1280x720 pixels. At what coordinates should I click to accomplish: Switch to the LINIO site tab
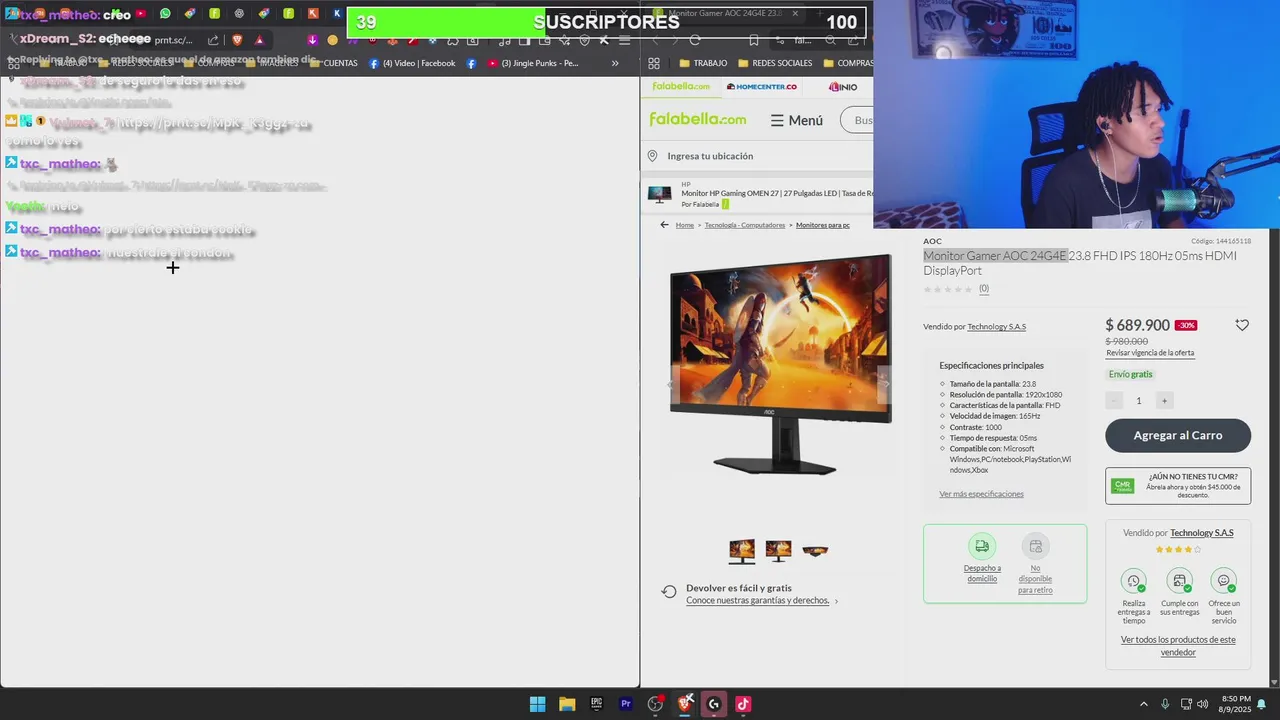point(843,87)
